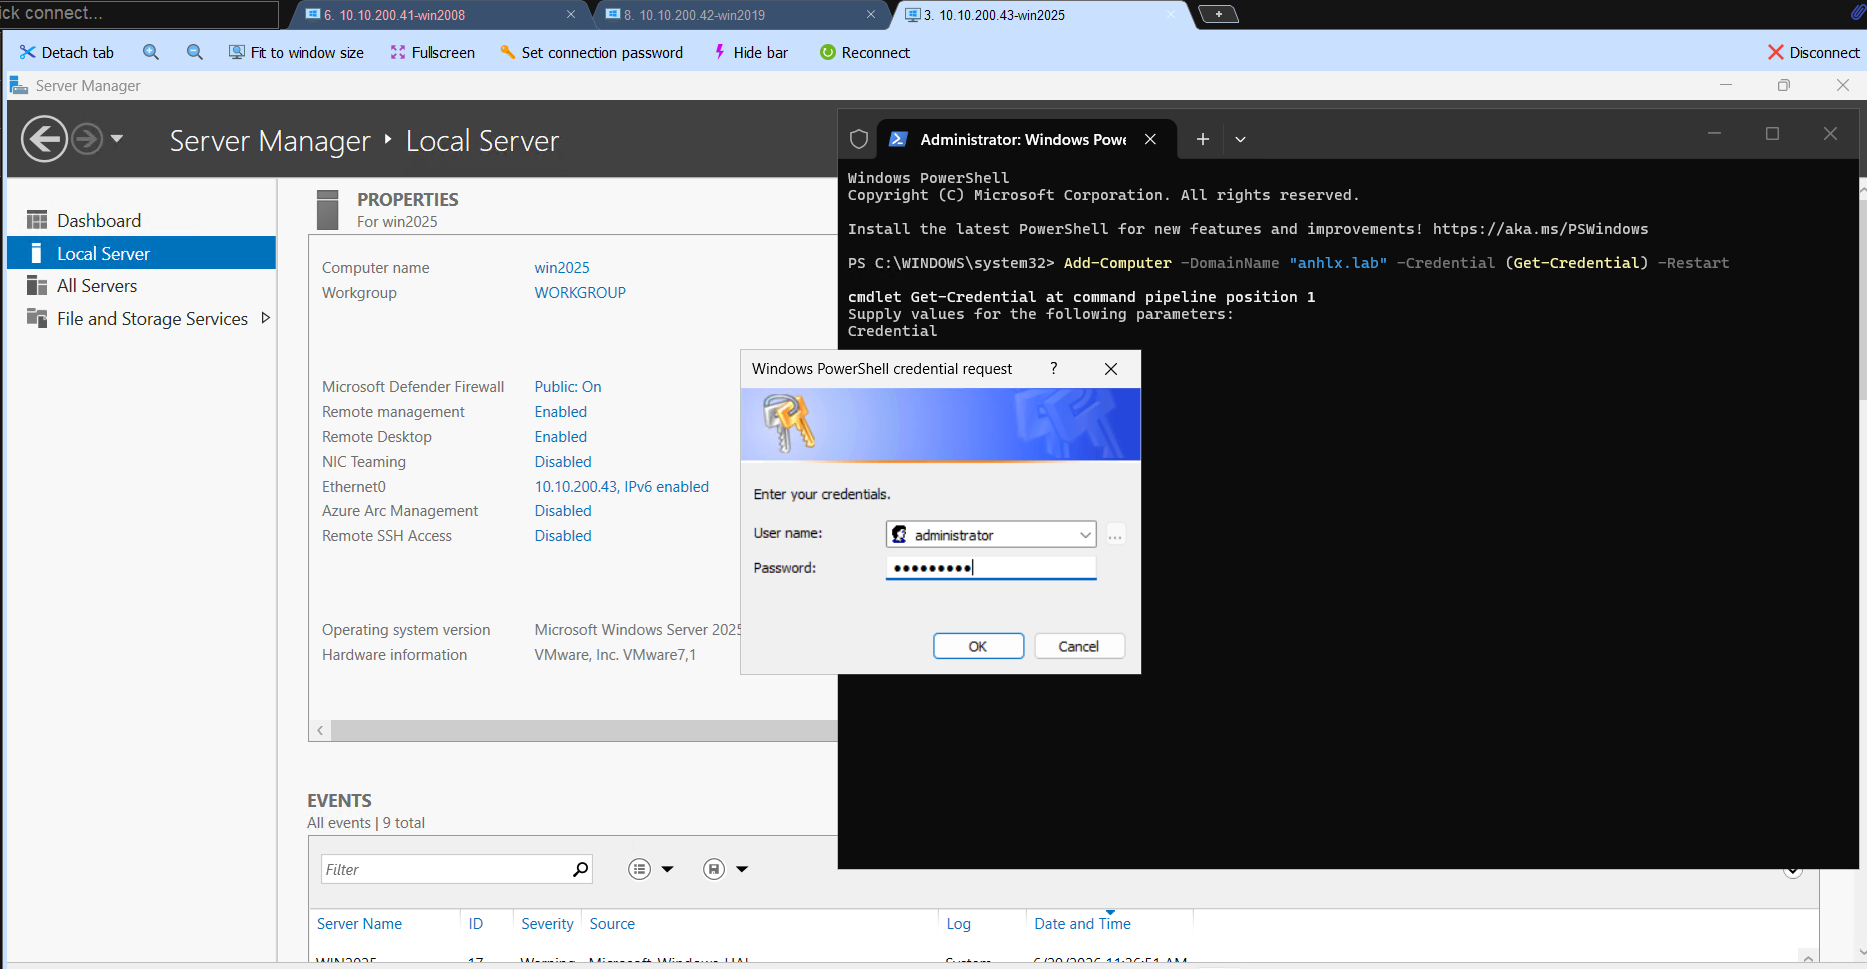This screenshot has width=1867, height=969.
Task: Hide the connection bar
Action: click(x=750, y=52)
